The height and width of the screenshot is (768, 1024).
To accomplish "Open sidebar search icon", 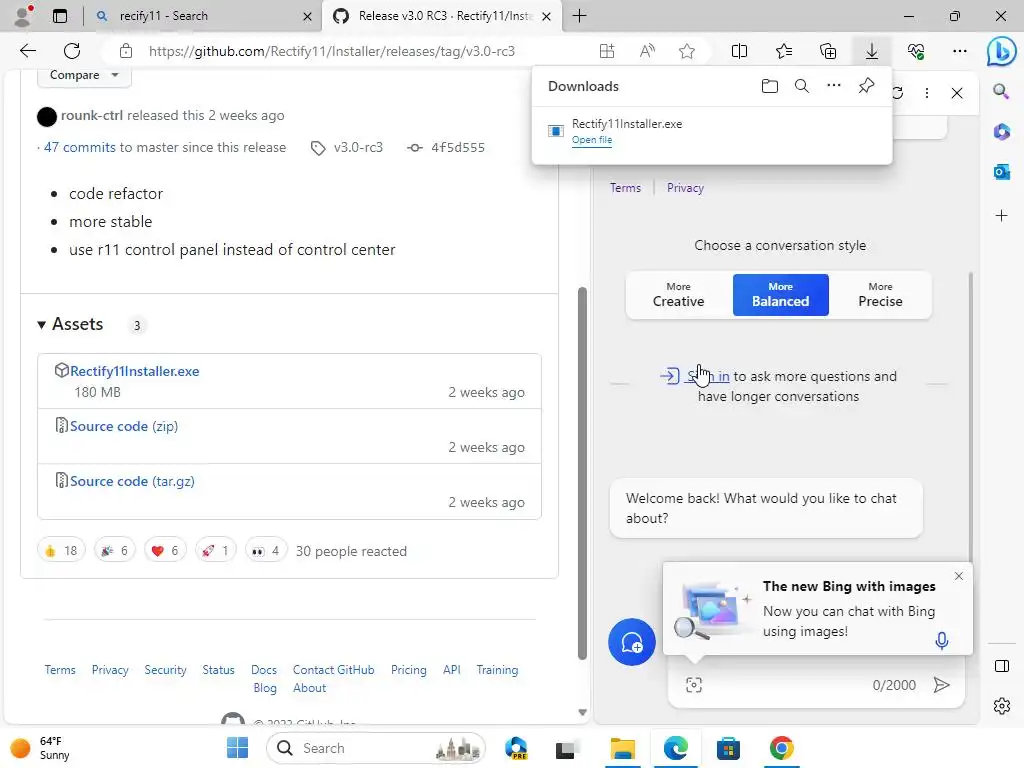I will (x=1001, y=91).
